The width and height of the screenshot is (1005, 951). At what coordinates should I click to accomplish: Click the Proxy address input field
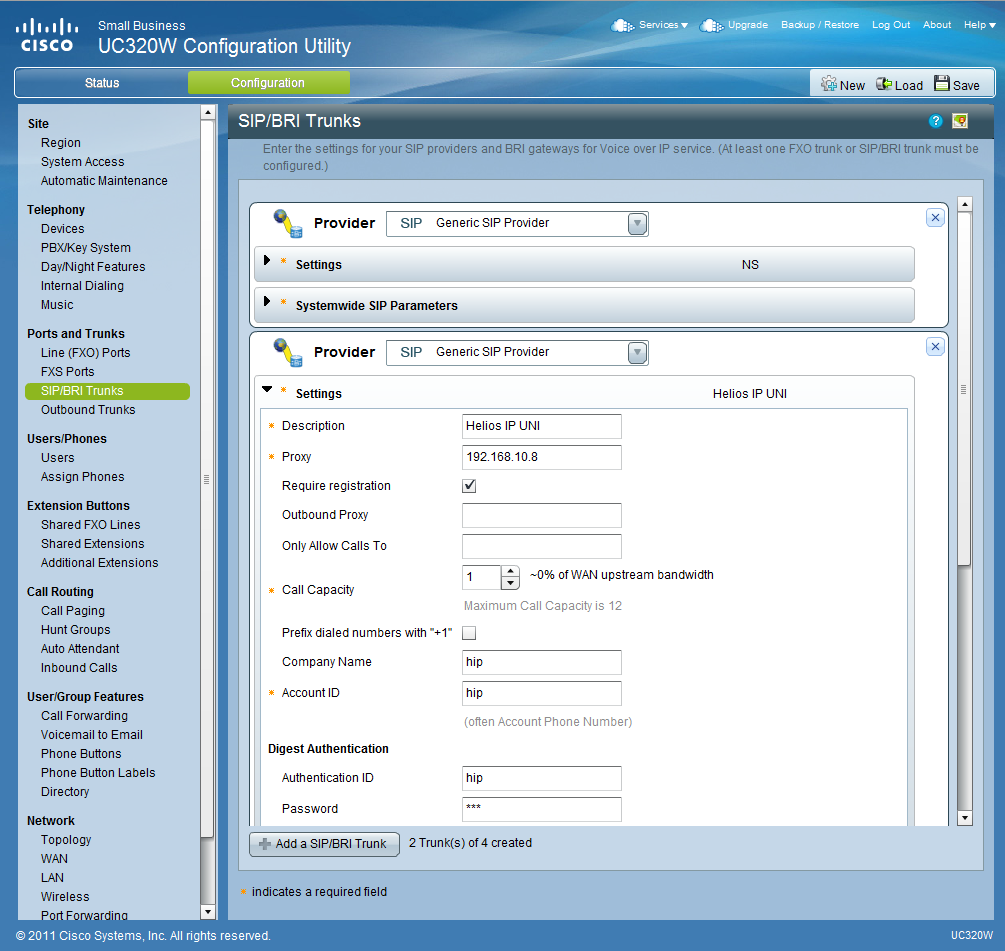541,457
